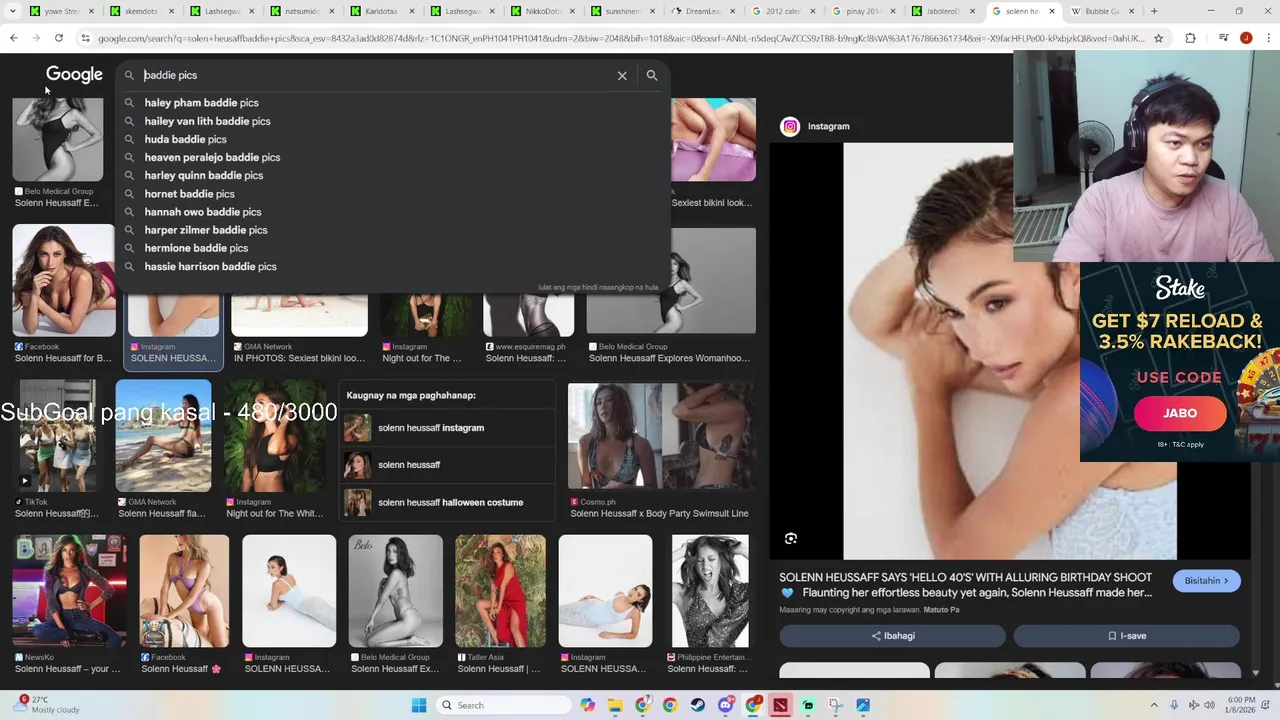Open the Copilot icon in taskbar
Viewport: 1280px width, 720px height.
tap(588, 705)
